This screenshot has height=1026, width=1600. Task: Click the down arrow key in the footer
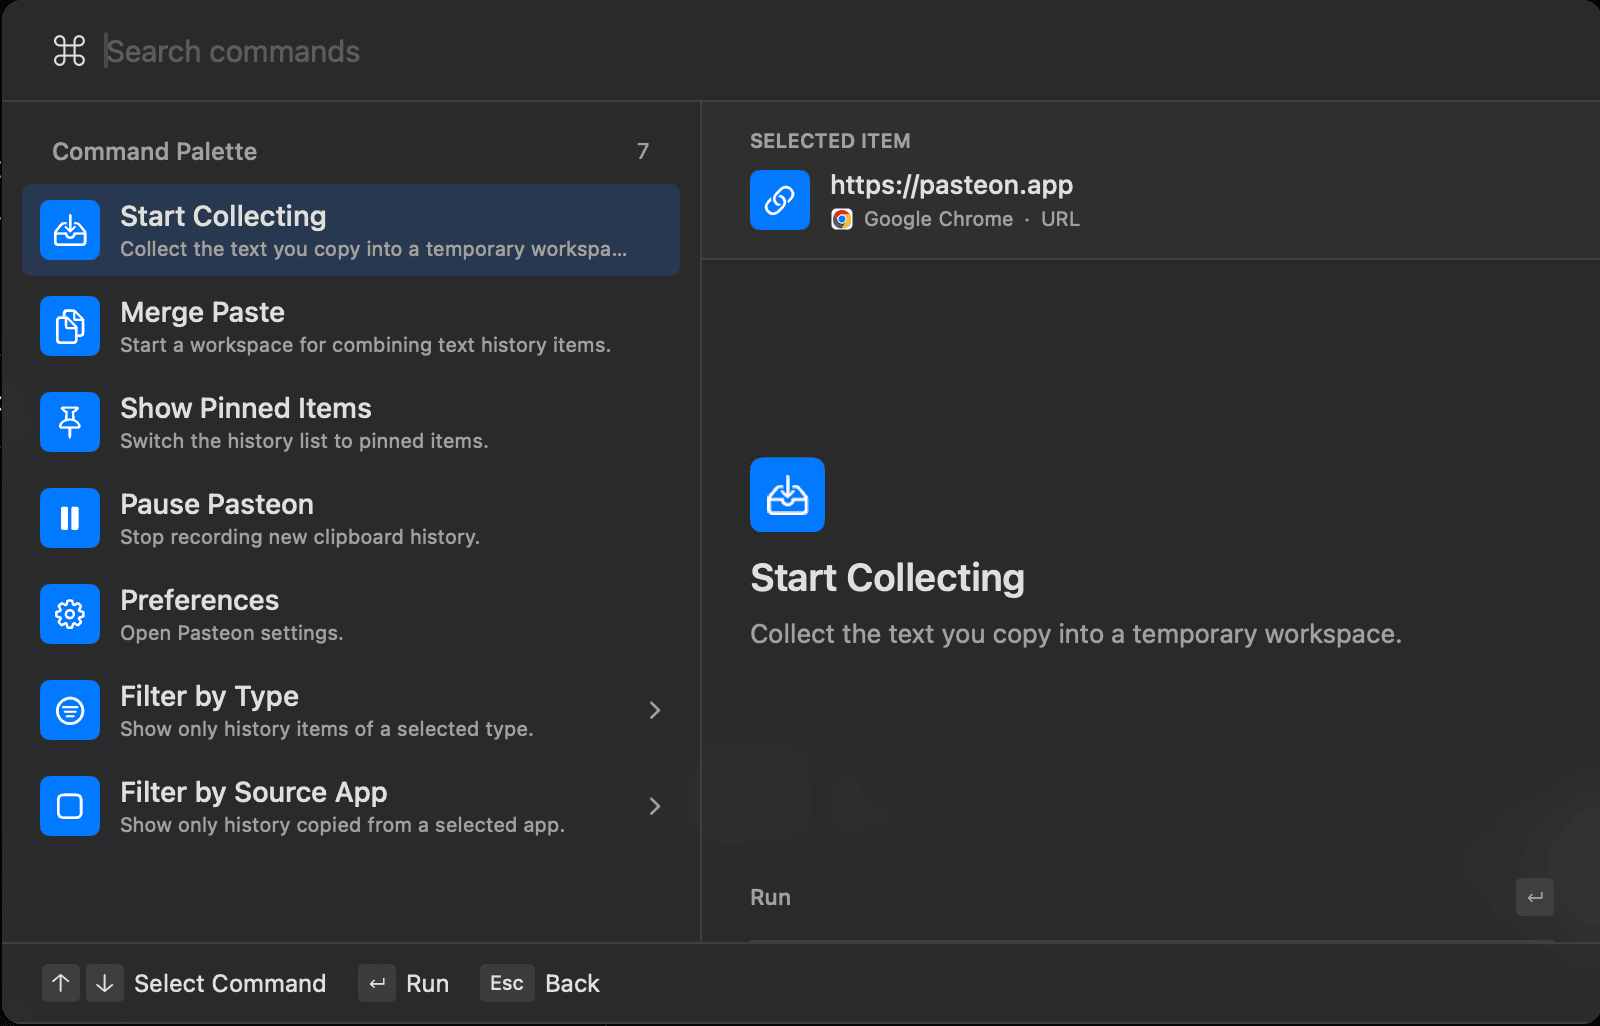click(105, 983)
